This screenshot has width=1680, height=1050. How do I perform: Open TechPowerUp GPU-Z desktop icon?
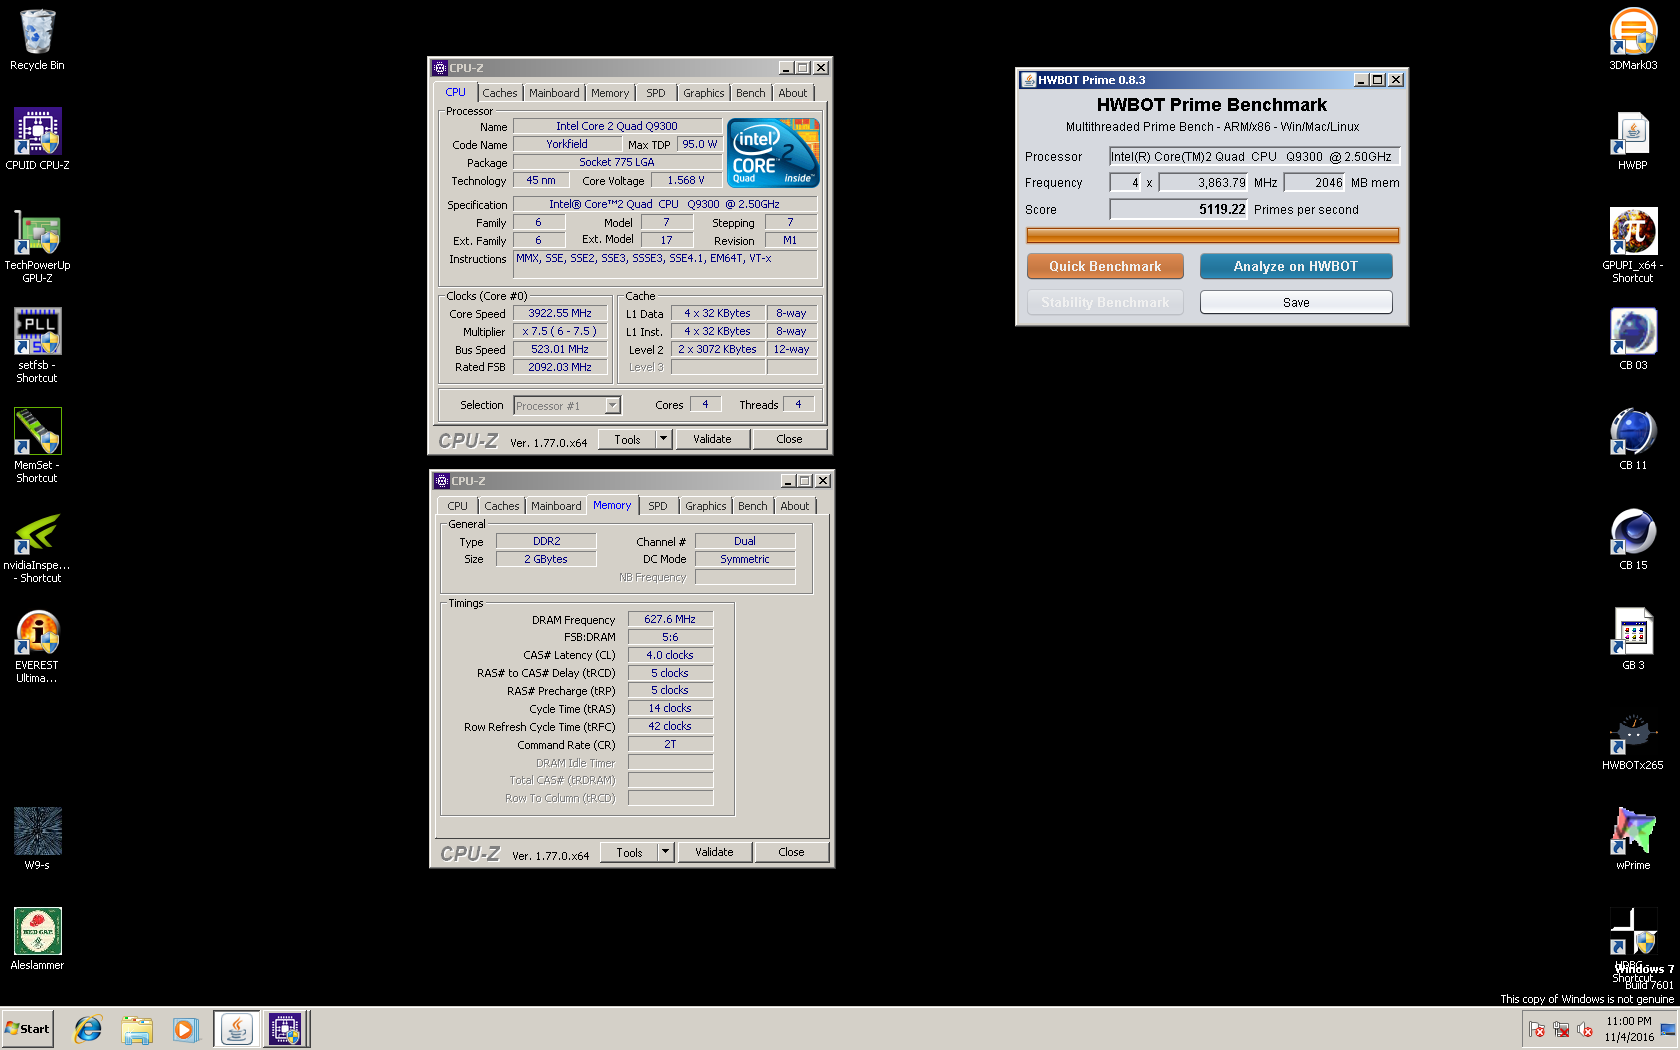37,246
